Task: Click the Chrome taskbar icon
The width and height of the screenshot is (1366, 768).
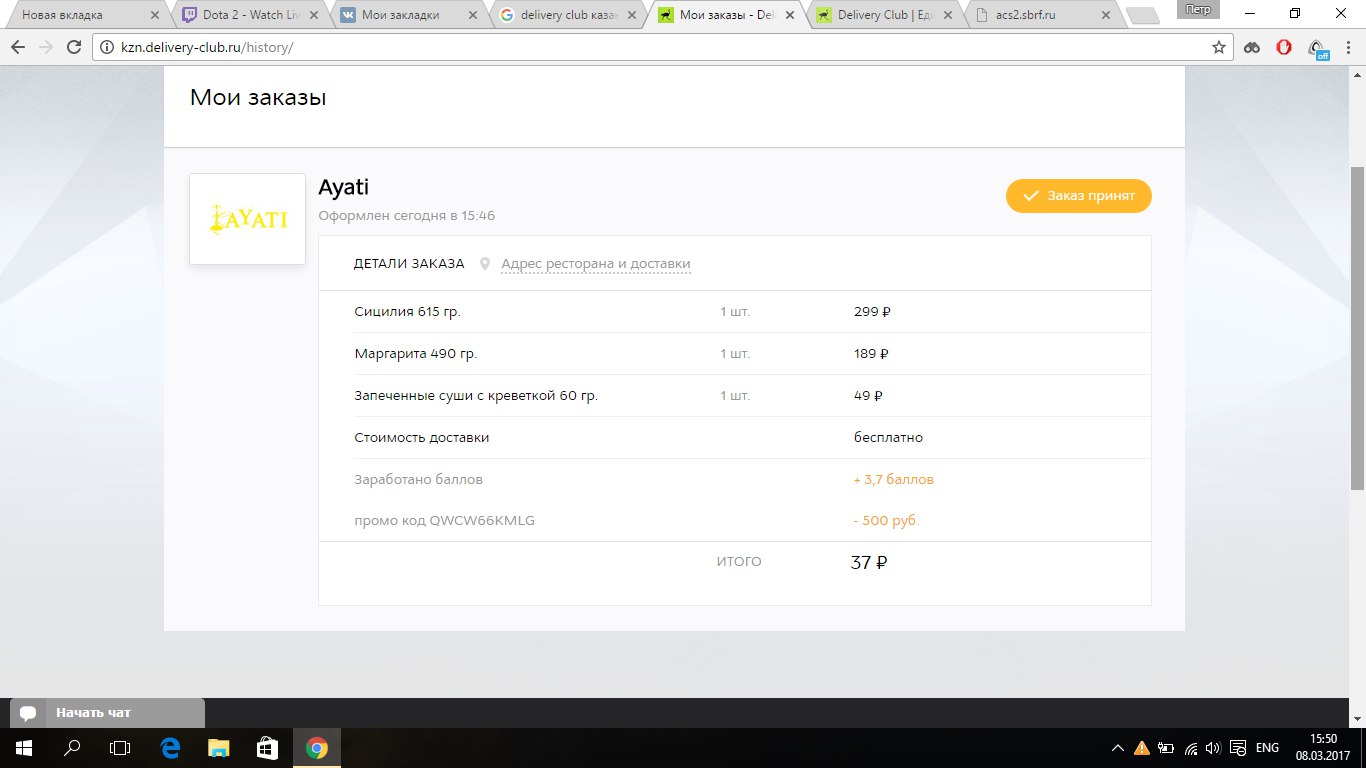Action: coord(316,748)
